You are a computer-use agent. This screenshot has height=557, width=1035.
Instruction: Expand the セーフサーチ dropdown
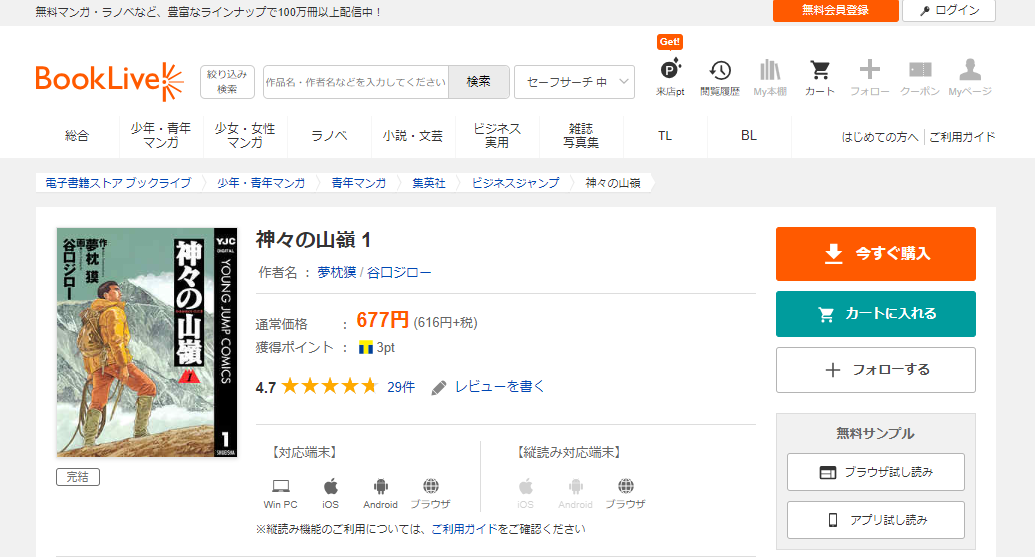[574, 82]
